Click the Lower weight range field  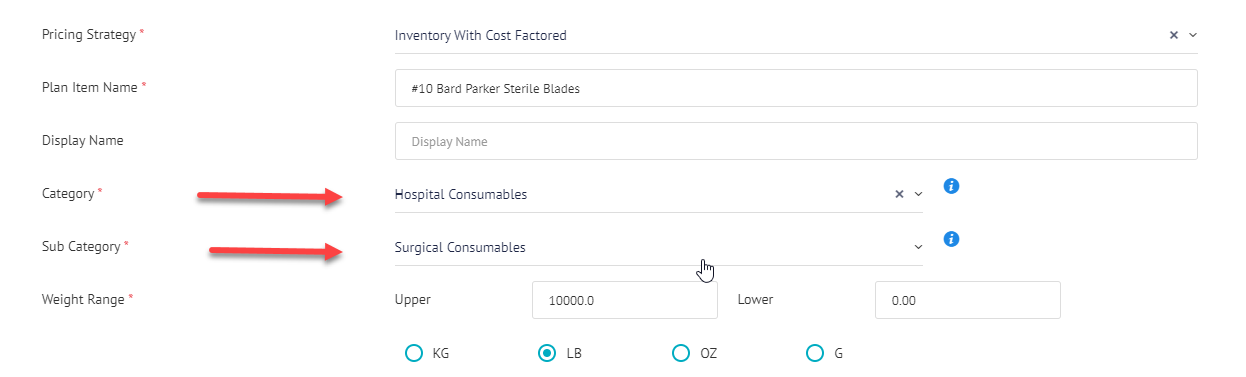click(967, 300)
